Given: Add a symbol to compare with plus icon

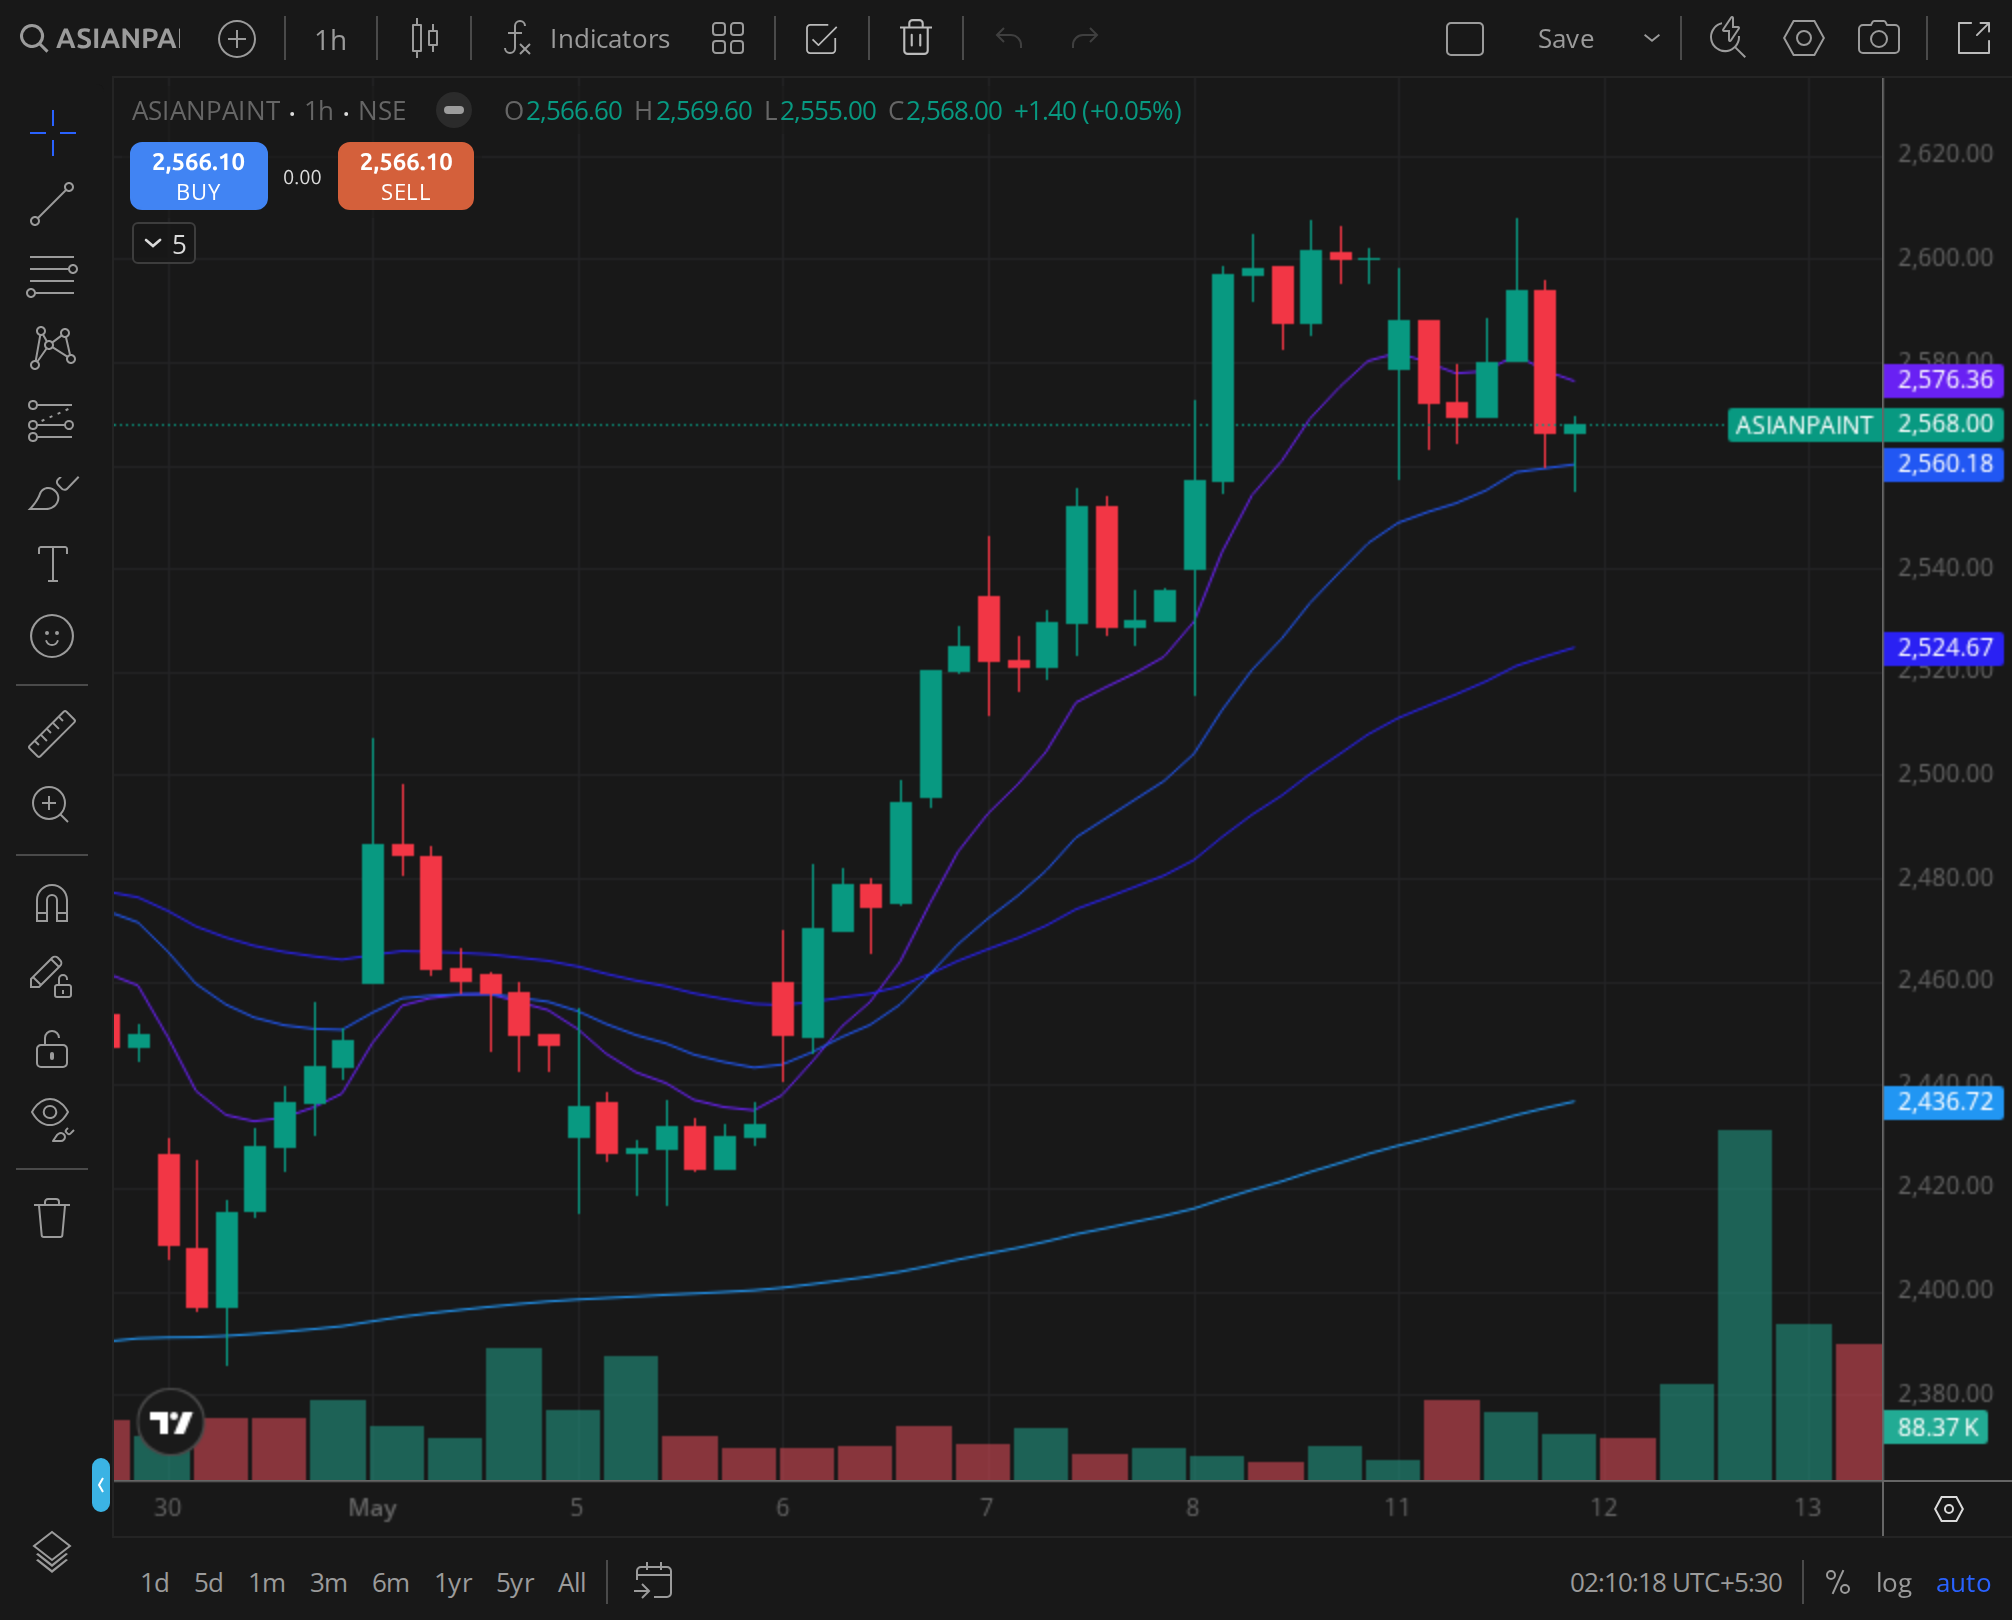Looking at the screenshot, I should (x=237, y=39).
